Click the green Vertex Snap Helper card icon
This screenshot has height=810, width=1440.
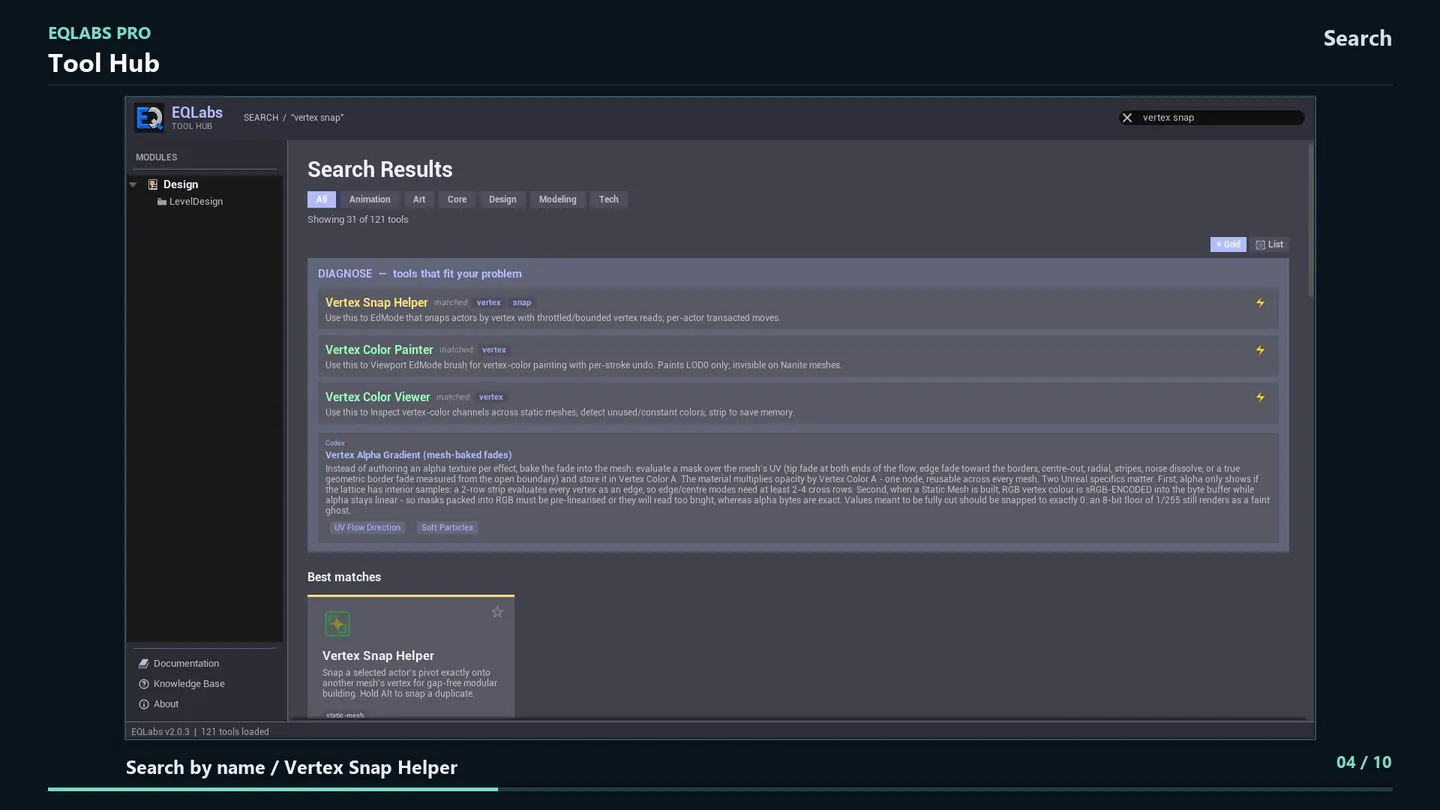[338, 624]
